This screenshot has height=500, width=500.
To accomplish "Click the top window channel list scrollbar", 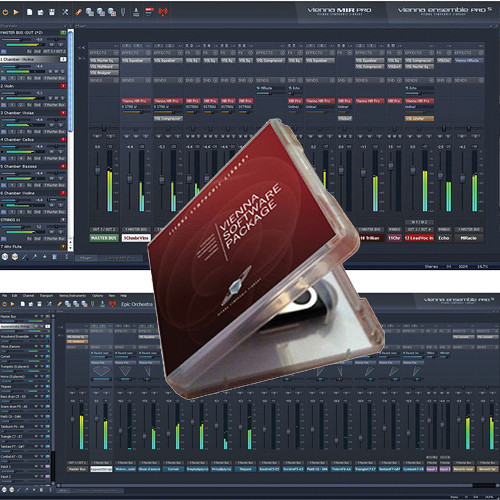I will tap(70, 82).
